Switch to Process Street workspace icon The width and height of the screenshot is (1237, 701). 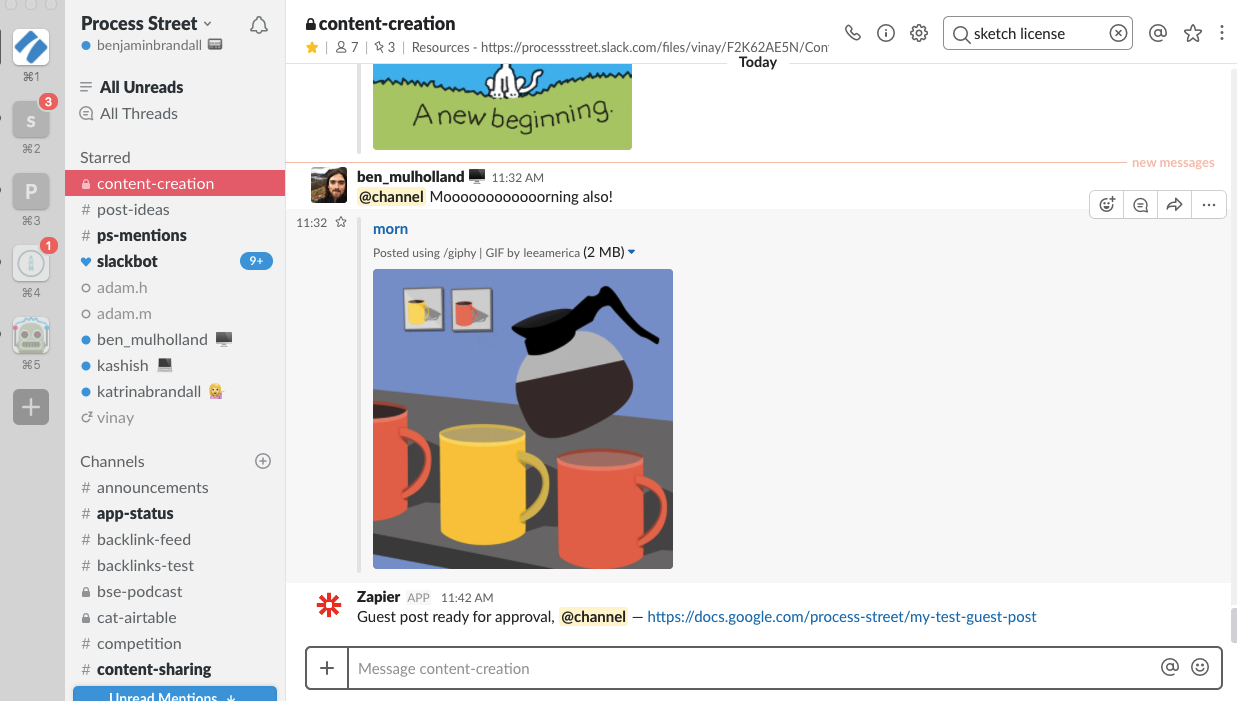pyautogui.click(x=31, y=47)
